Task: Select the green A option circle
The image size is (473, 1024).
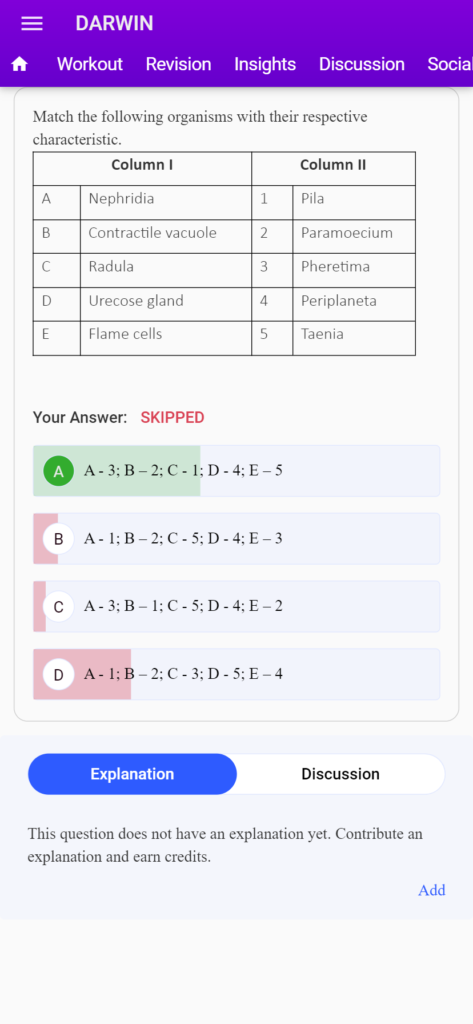Action: click(59, 471)
